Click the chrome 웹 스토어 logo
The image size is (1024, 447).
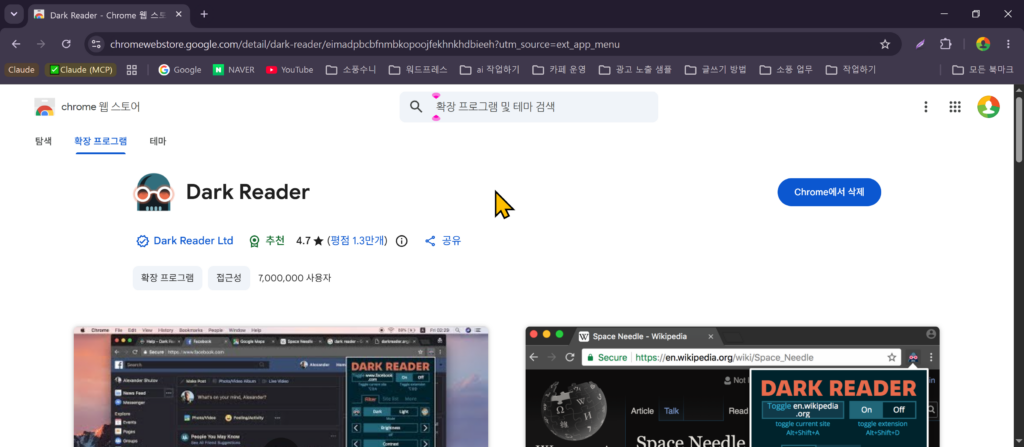point(87,107)
